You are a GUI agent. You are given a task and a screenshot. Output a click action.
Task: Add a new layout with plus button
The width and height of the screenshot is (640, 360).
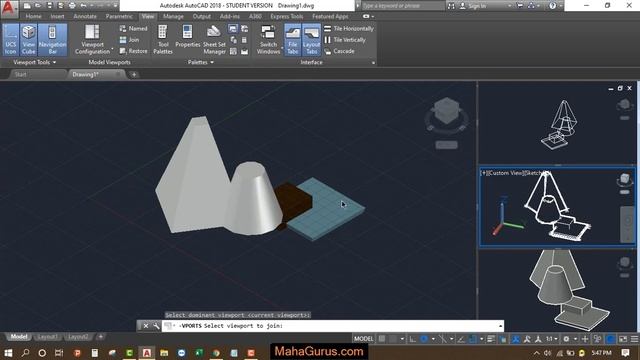[x=100, y=337]
